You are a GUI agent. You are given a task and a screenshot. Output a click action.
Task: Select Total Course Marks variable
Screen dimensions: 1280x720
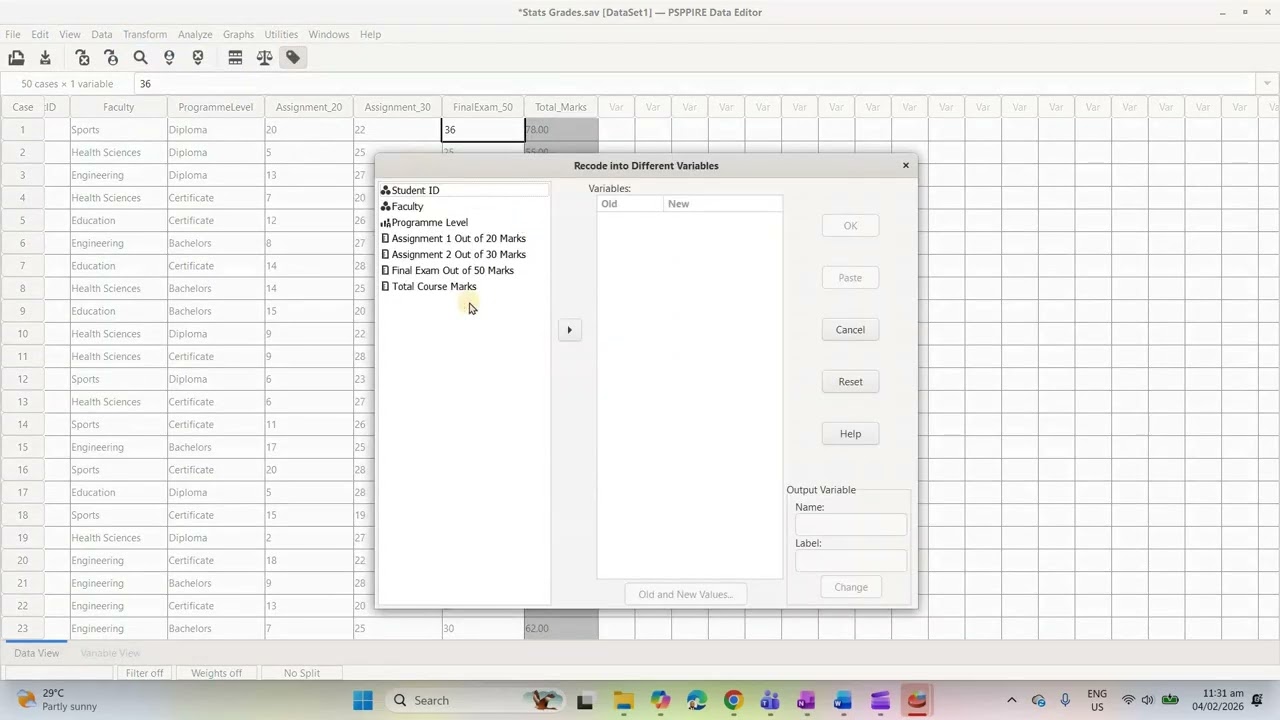(x=464, y=286)
